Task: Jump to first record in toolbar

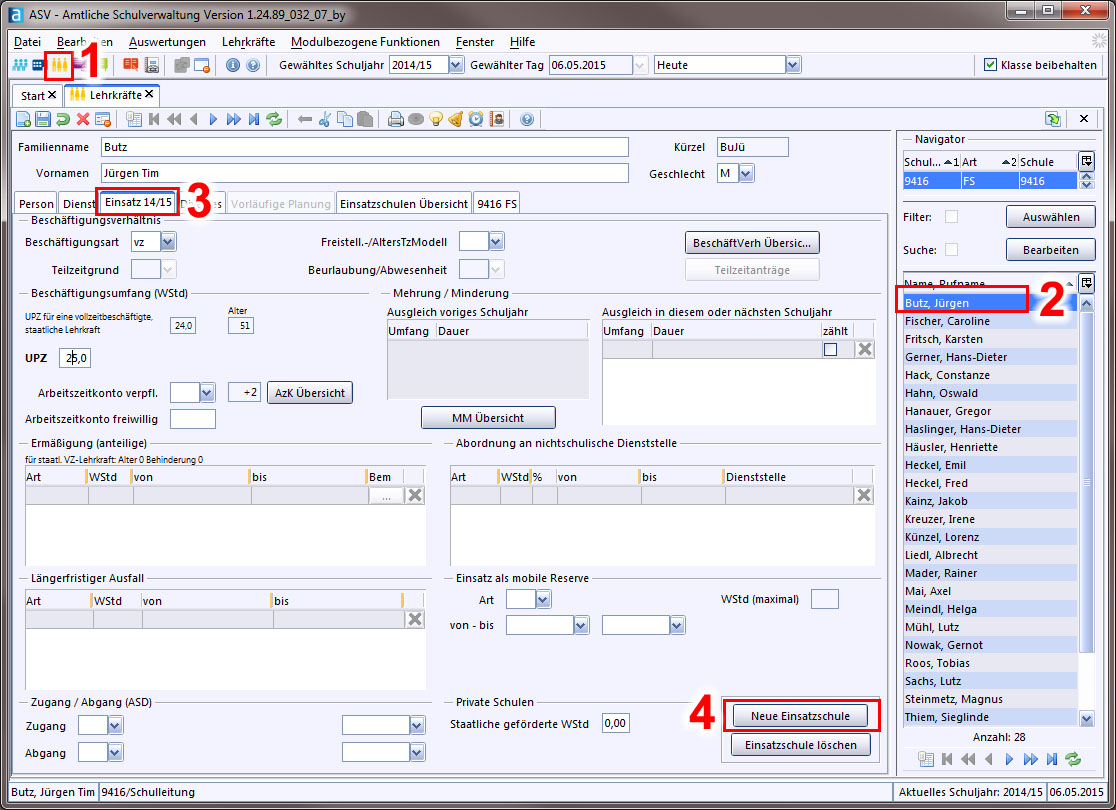Action: point(154,120)
